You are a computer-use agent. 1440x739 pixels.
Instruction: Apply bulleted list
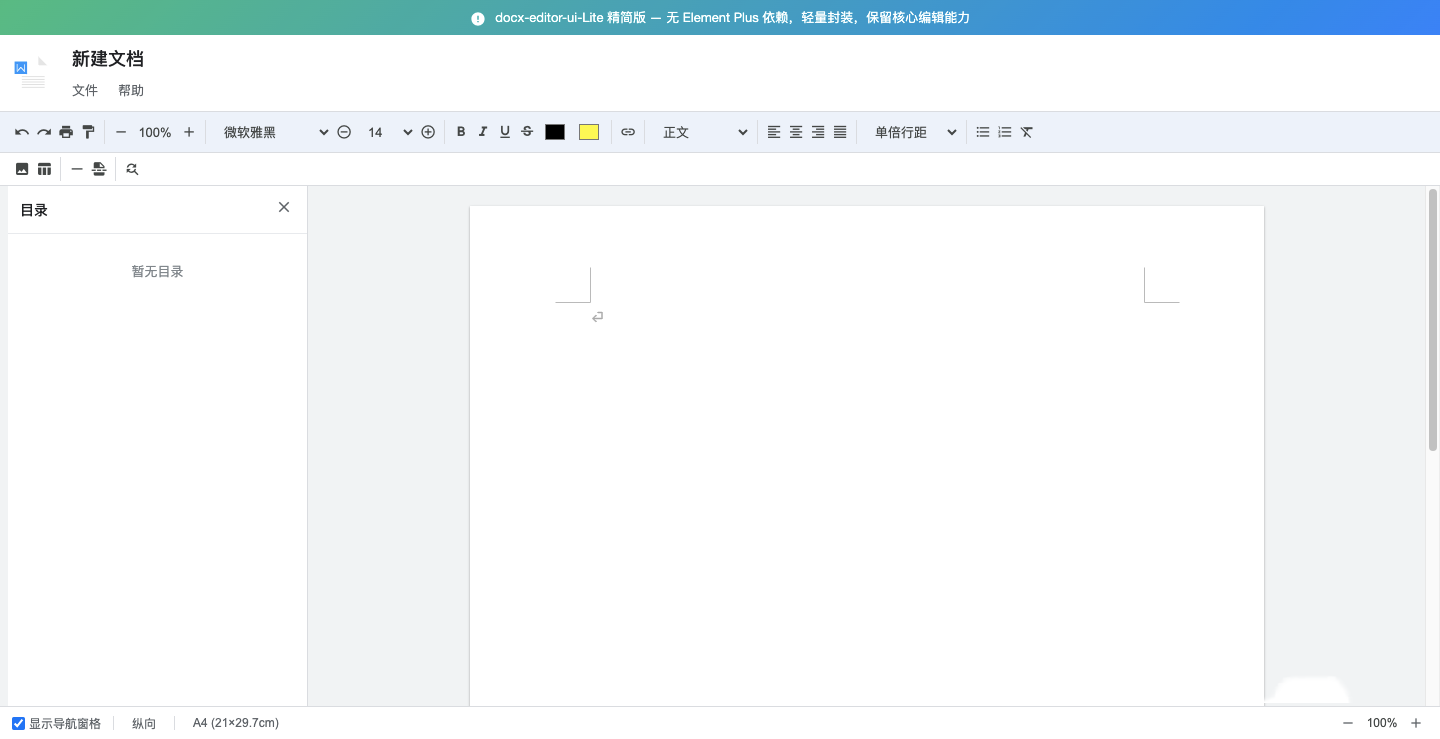coord(983,132)
